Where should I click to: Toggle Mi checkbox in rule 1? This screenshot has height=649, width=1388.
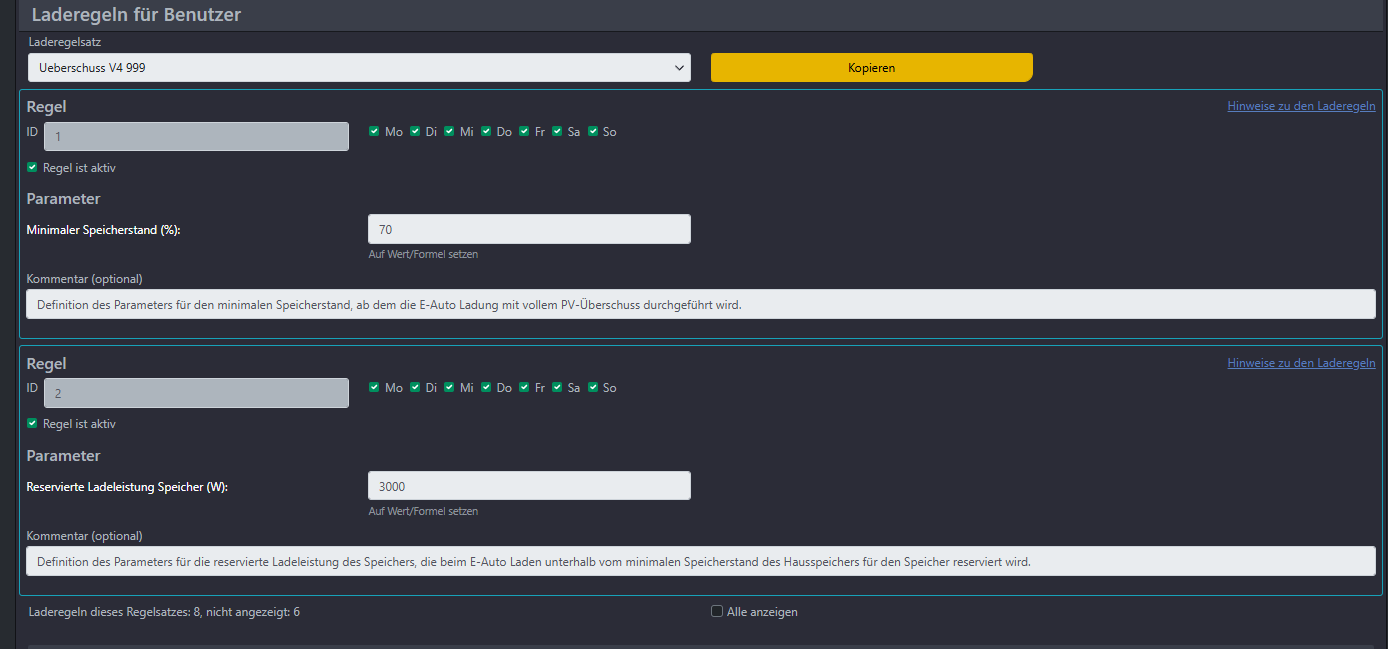[x=449, y=131]
